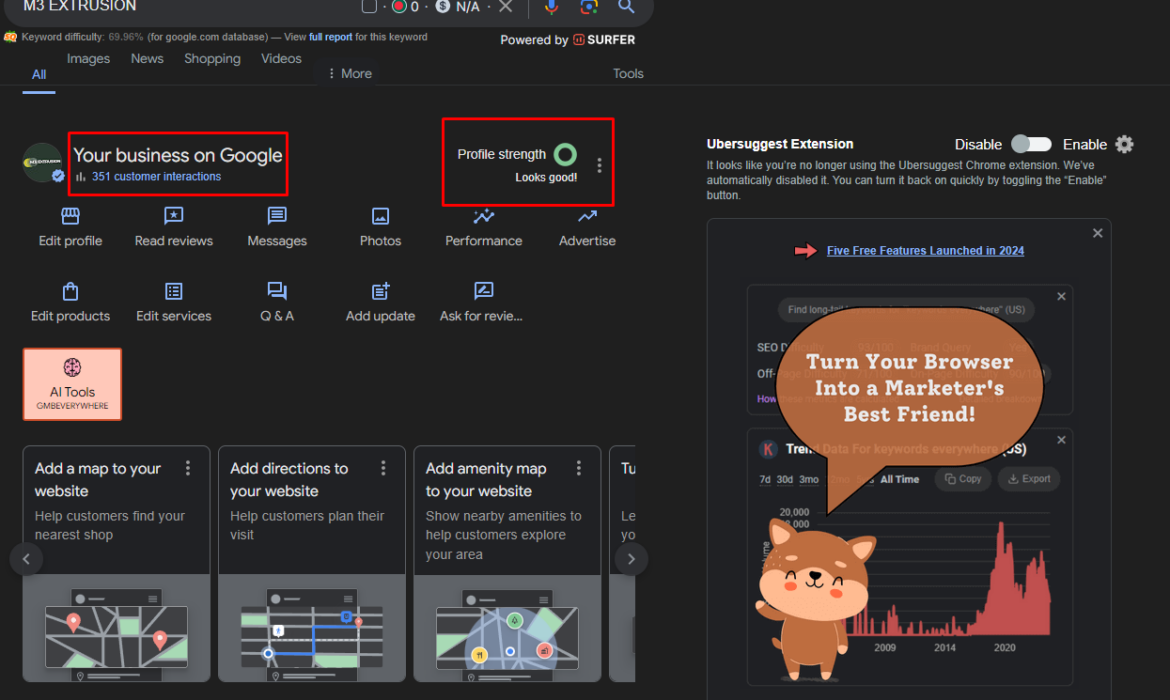Click the search magnifier icon
This screenshot has height=700, width=1170.
[626, 6]
